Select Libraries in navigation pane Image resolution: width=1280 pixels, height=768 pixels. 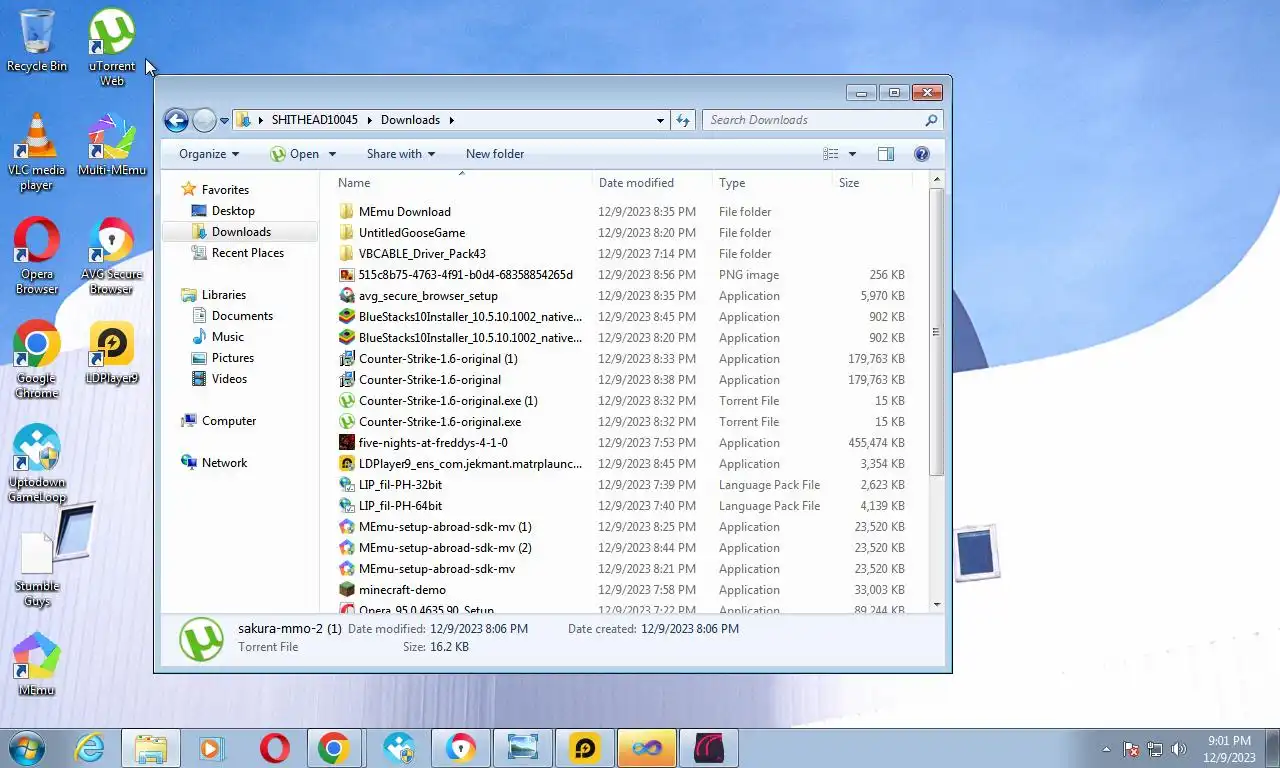click(x=223, y=295)
